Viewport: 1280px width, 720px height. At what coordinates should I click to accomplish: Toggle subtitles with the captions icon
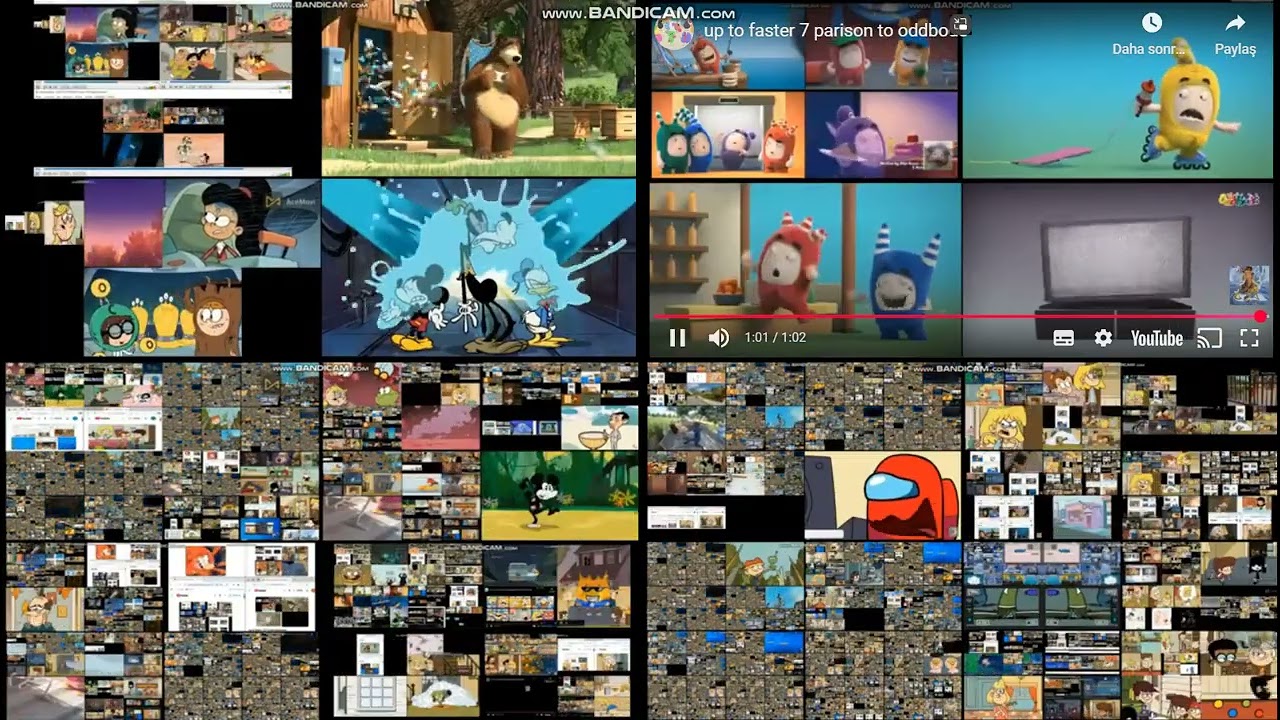point(1064,338)
